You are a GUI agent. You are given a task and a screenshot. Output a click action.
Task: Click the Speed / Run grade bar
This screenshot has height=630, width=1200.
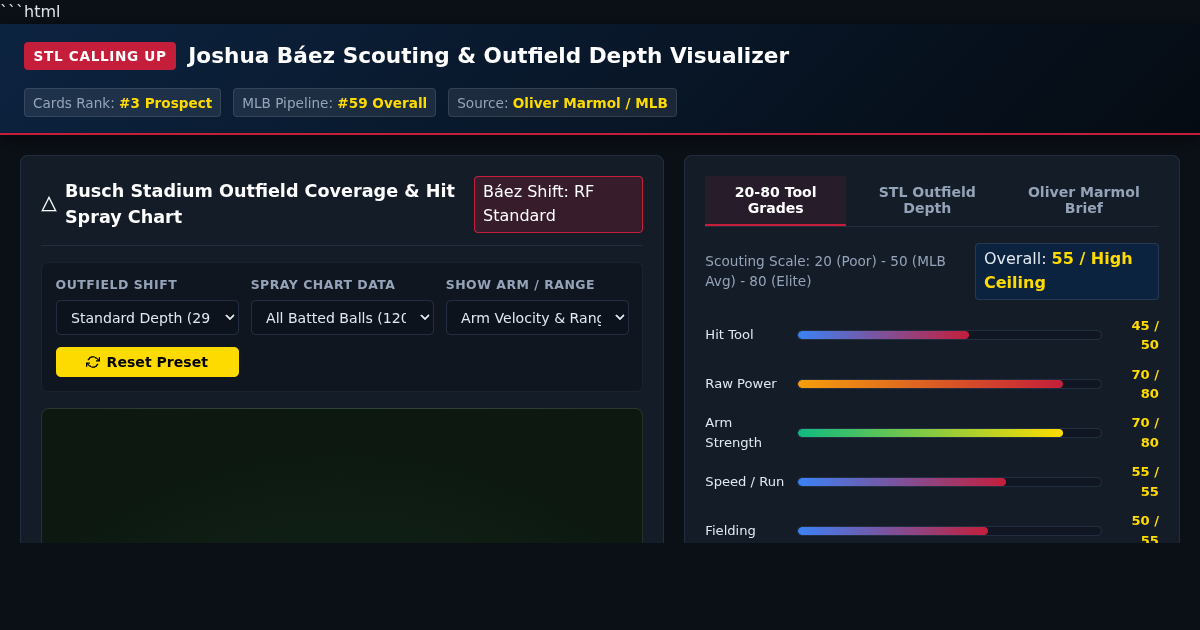pos(949,482)
